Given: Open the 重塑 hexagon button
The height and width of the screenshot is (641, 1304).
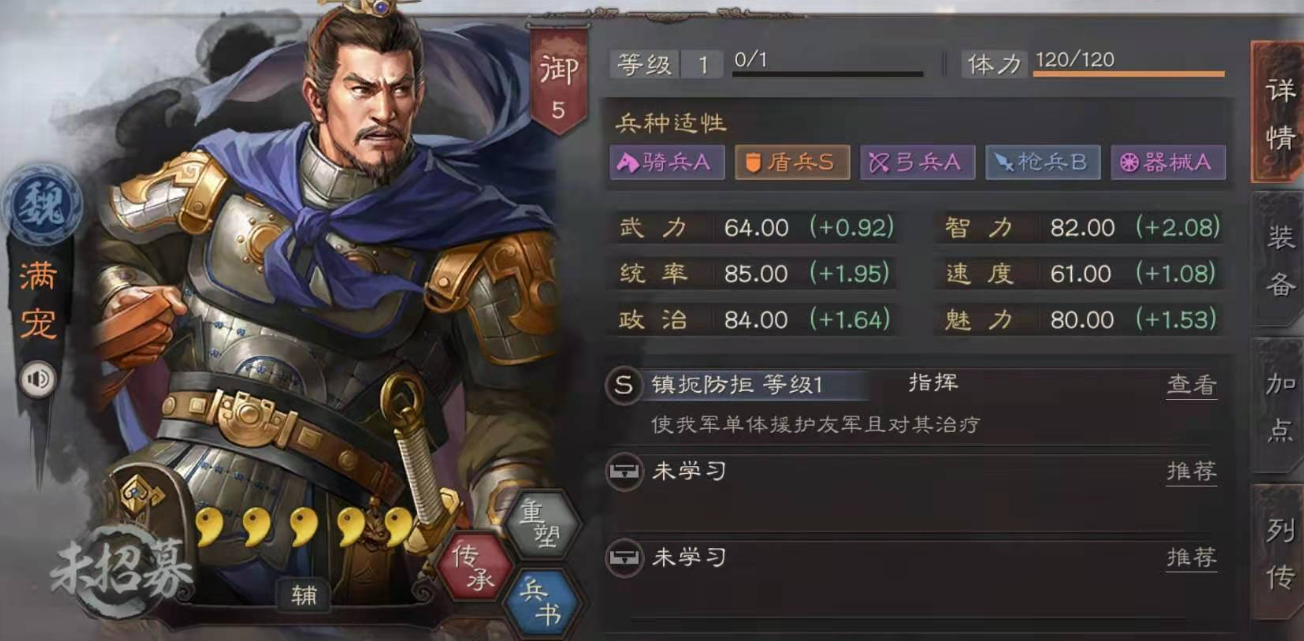Looking at the screenshot, I should (542, 523).
